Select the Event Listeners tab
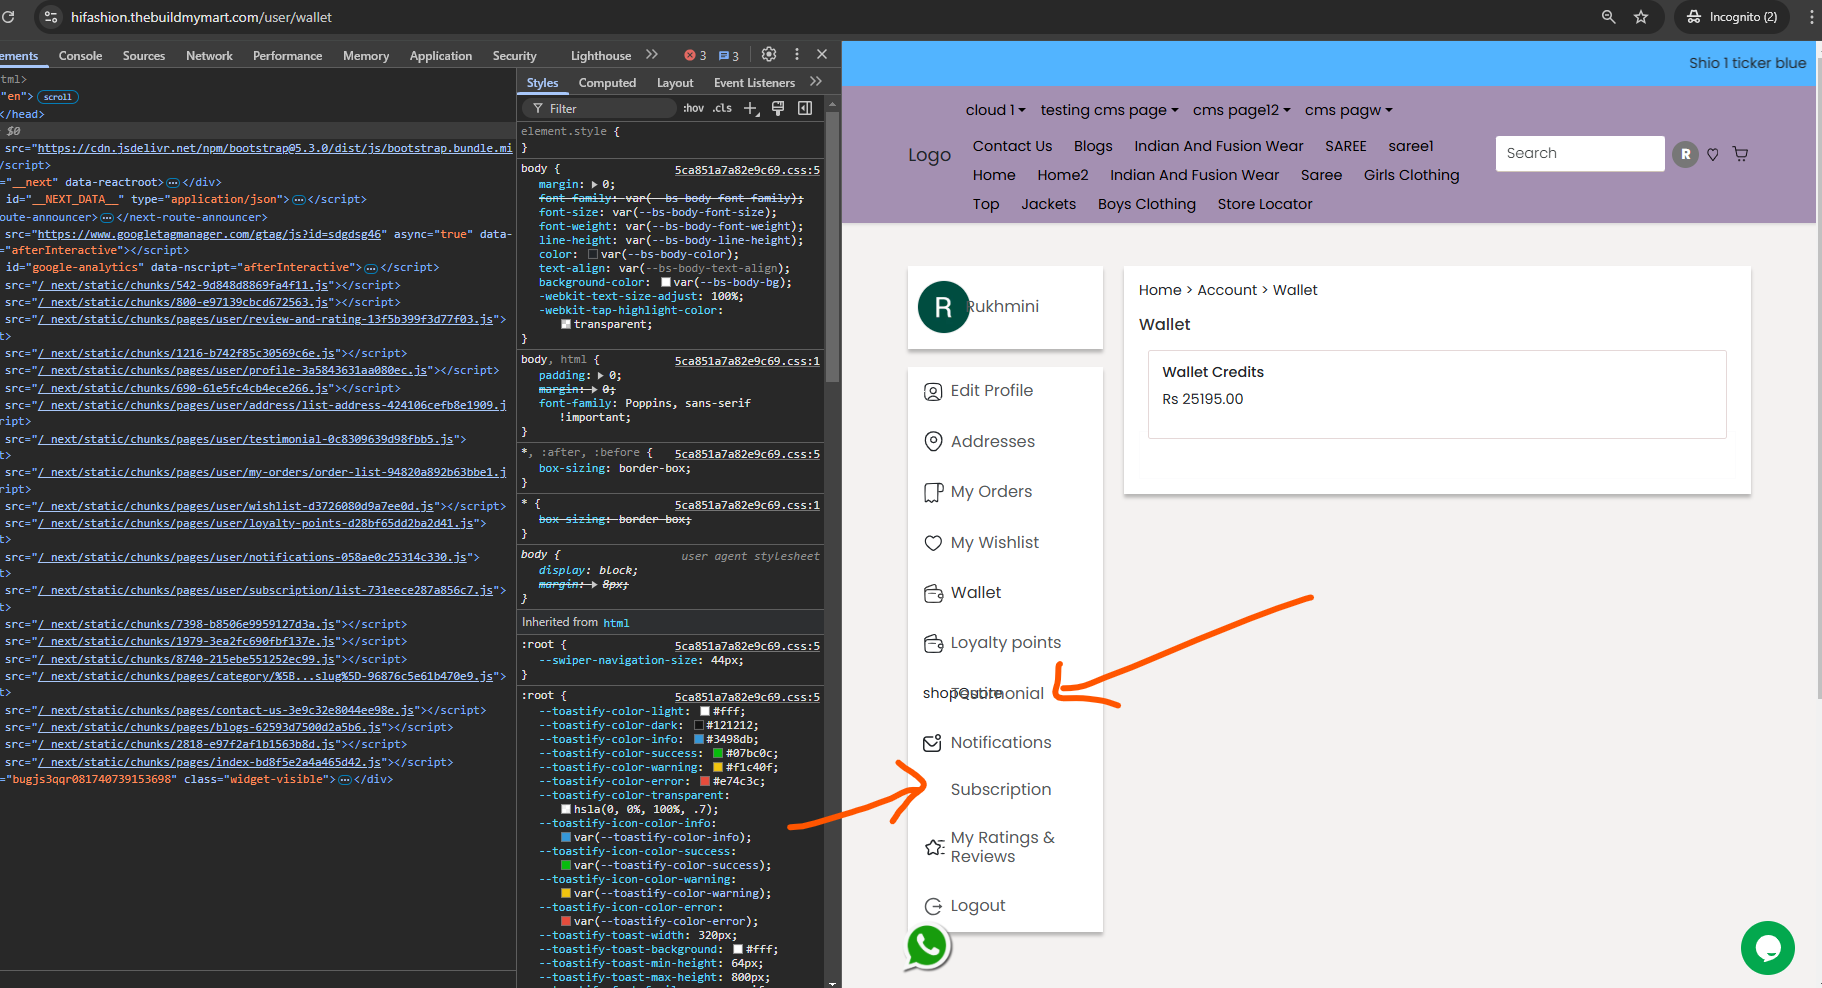This screenshot has height=988, width=1822. pyautogui.click(x=754, y=83)
